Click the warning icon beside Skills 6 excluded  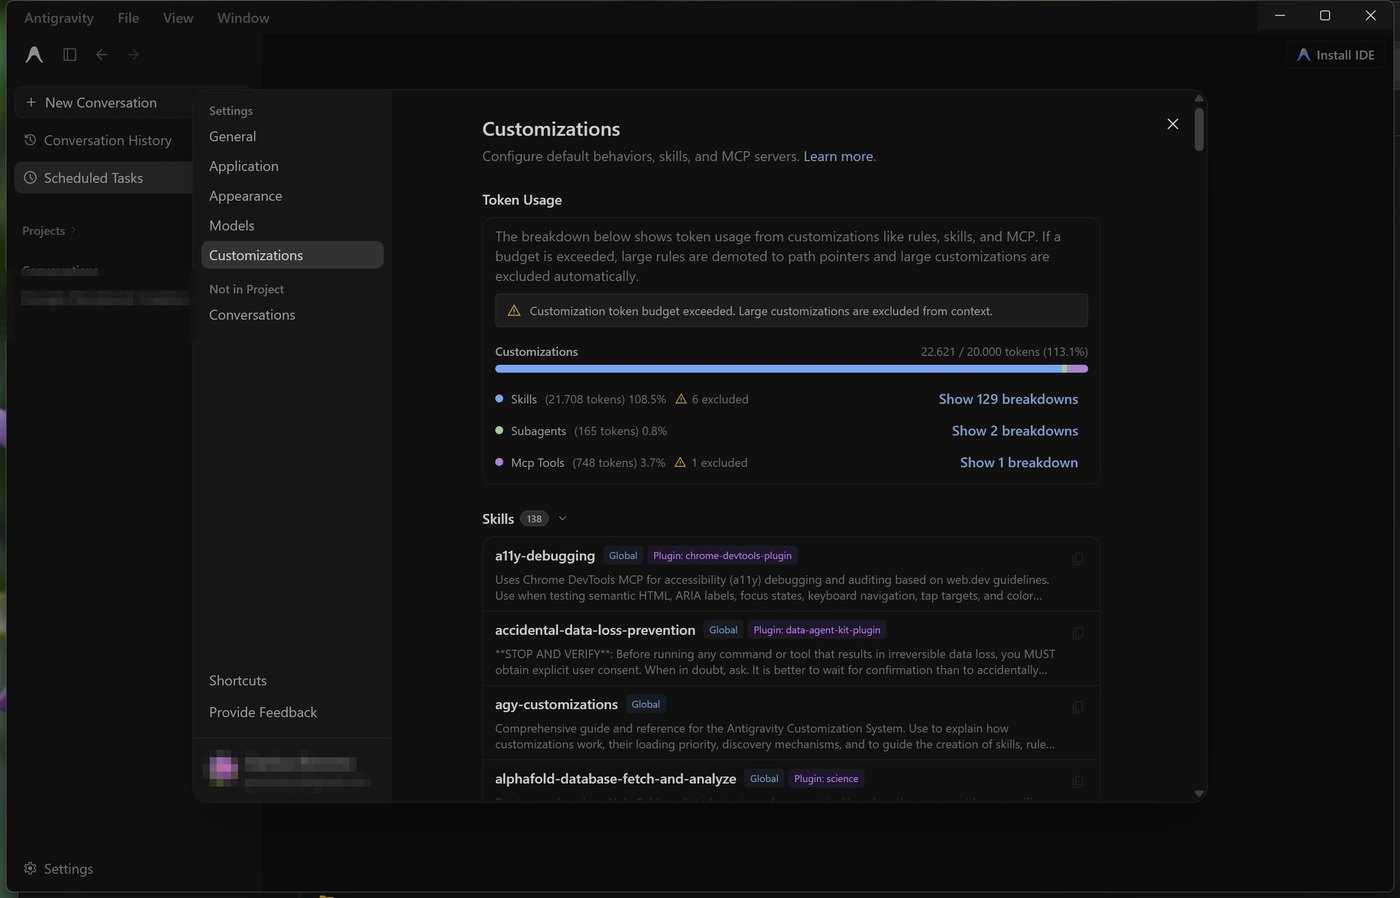point(681,399)
